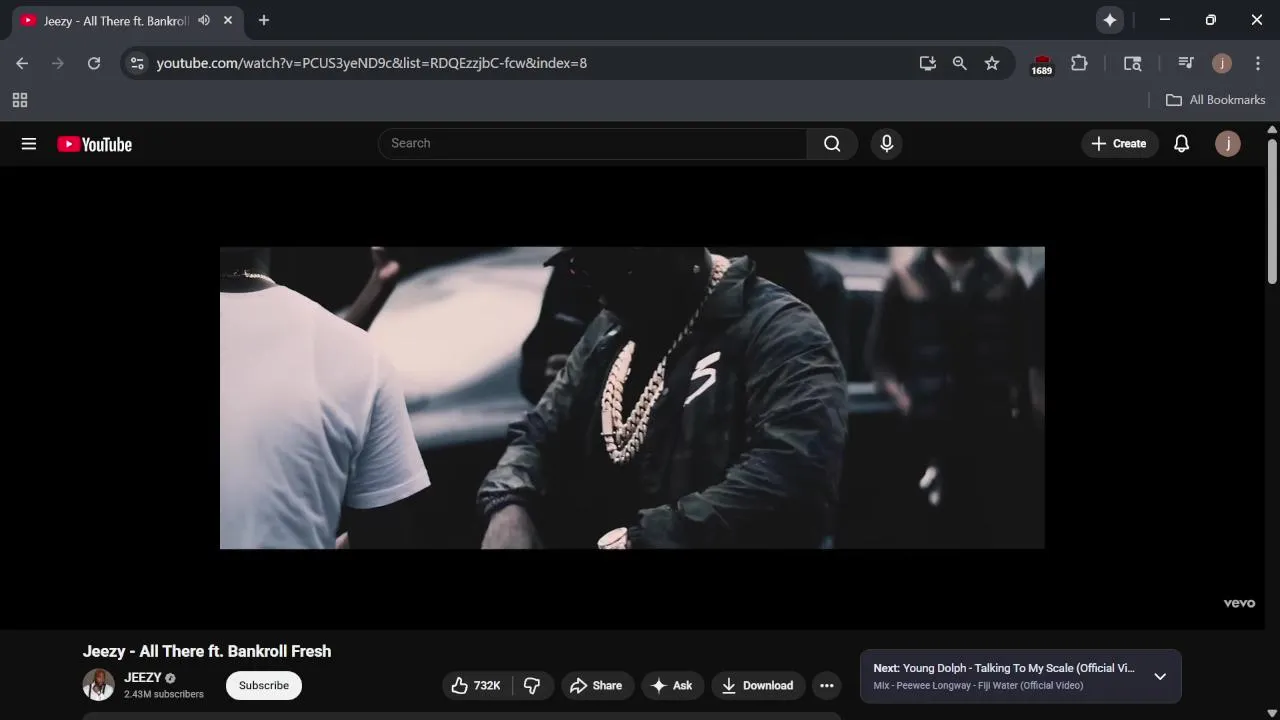Restore down the Chrome window
This screenshot has height=720, width=1280.
[x=1210, y=20]
